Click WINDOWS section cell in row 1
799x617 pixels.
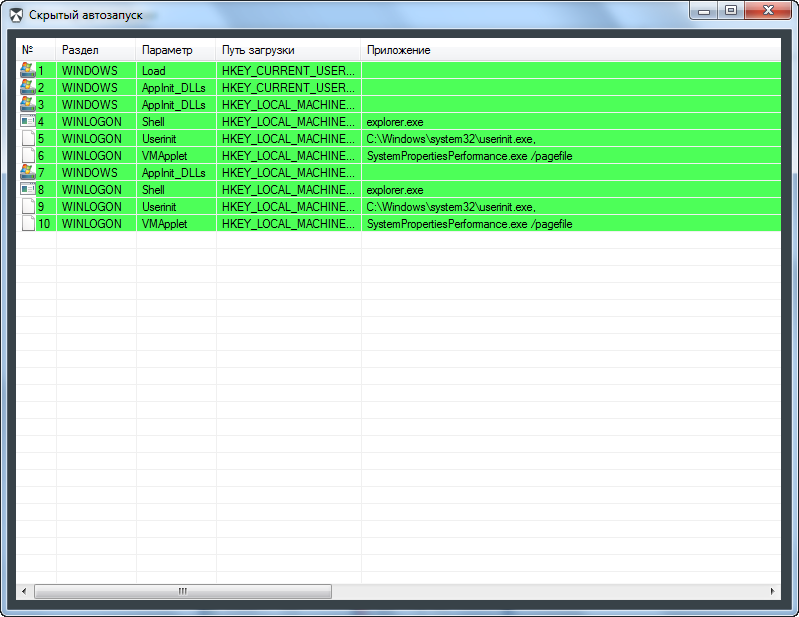96,70
